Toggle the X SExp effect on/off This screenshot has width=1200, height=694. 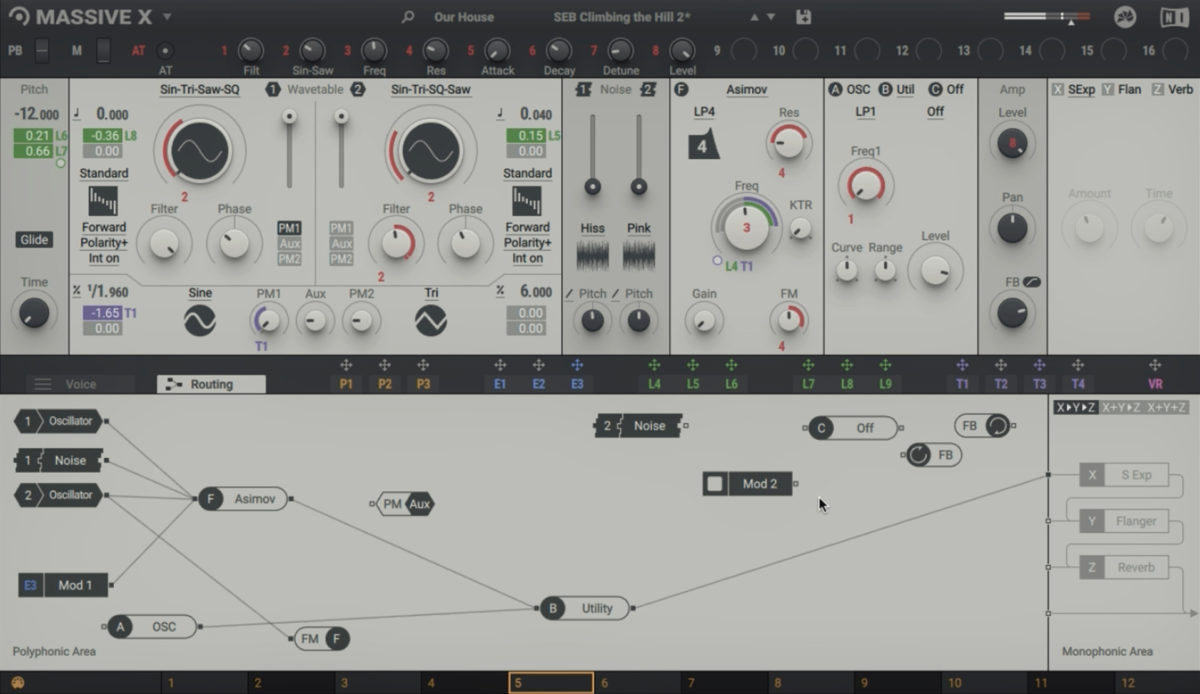tap(1057, 90)
